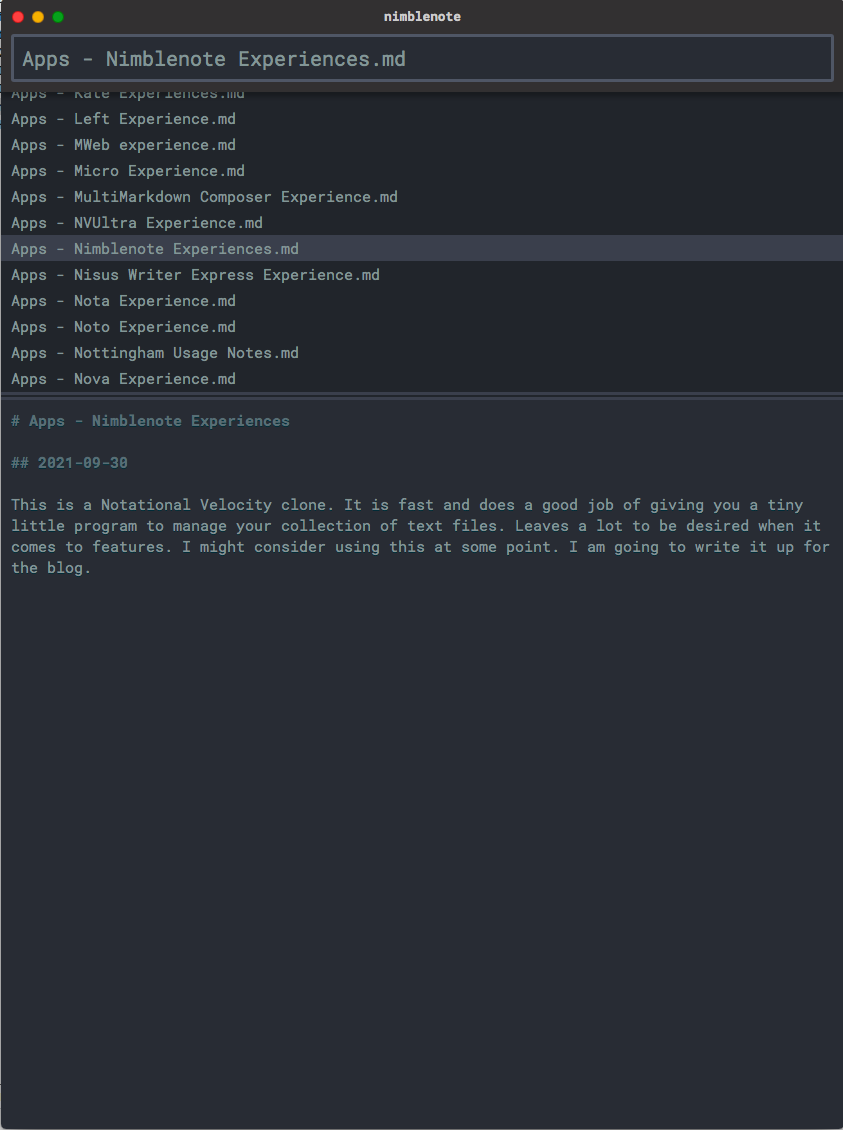Open Apps - Left Experience.md note

click(x=422, y=119)
